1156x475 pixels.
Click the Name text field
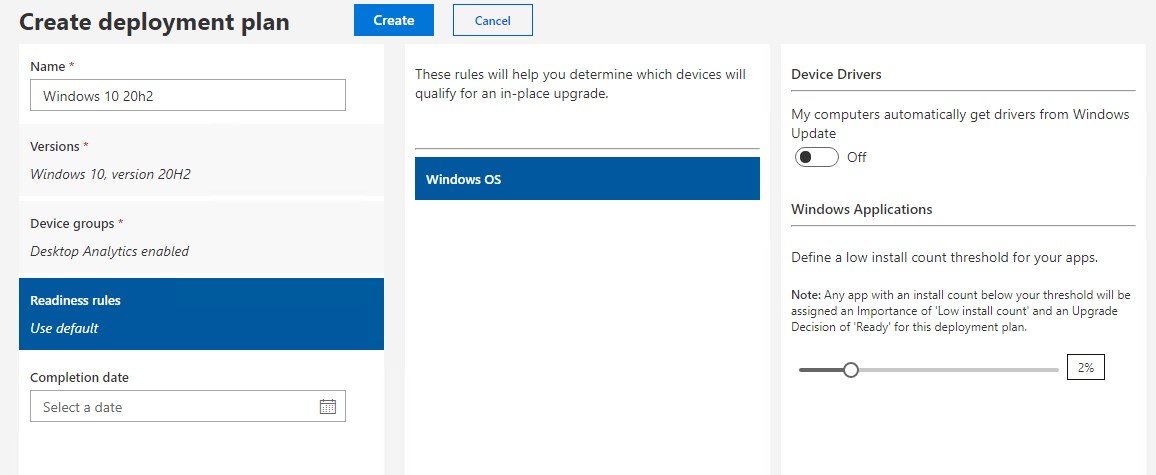[x=188, y=95]
